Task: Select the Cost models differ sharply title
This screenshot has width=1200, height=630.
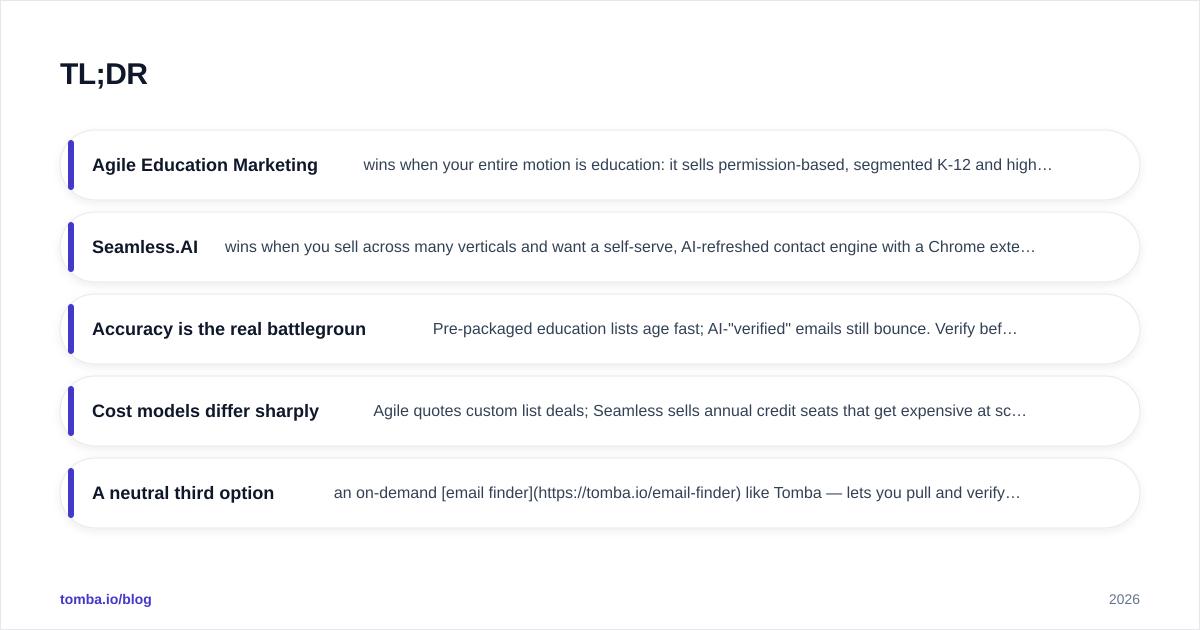Action: [205, 411]
